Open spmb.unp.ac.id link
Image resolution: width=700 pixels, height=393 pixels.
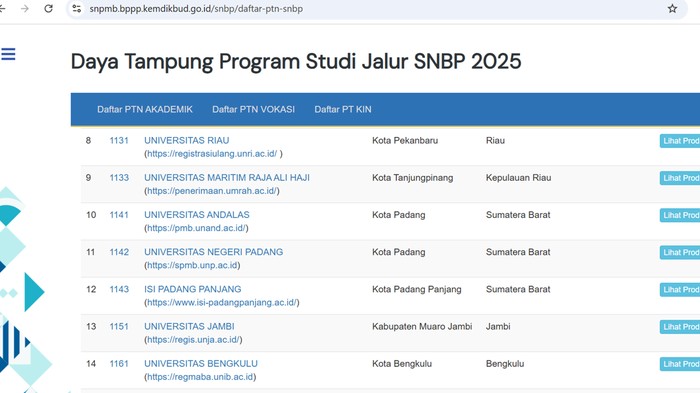click(x=192, y=265)
